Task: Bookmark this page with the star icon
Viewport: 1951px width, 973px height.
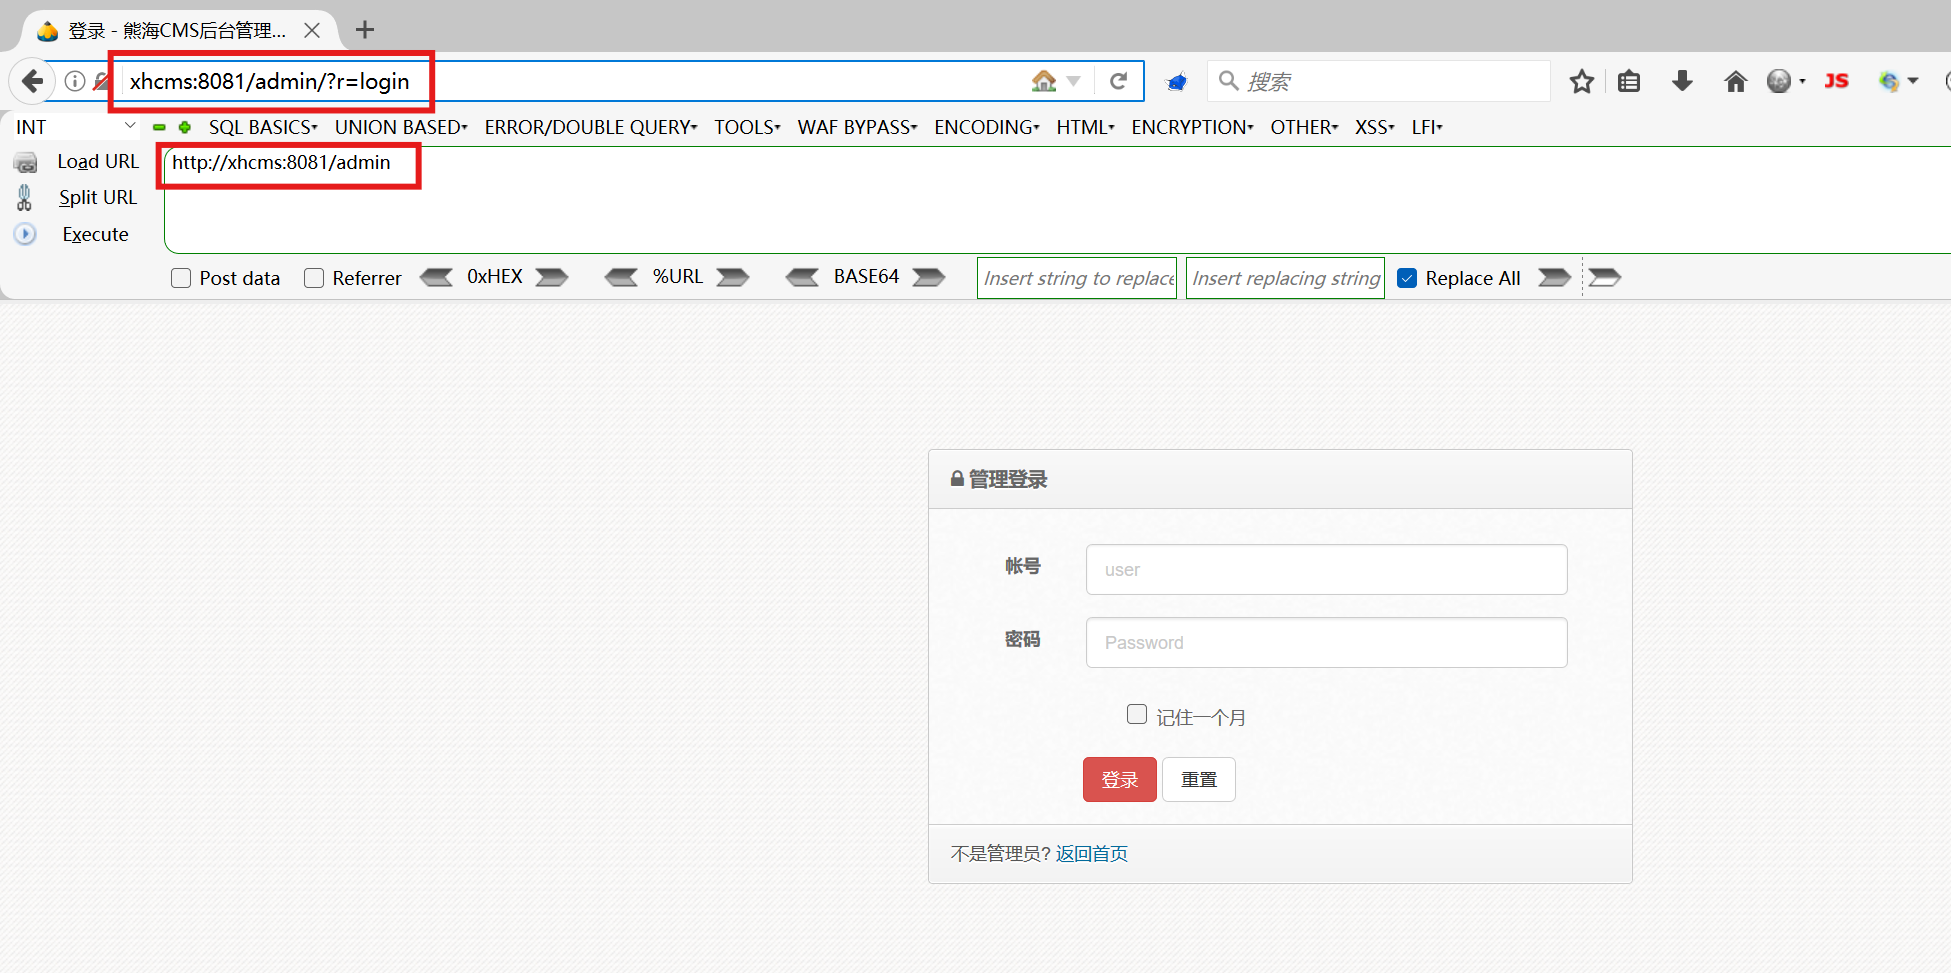Action: click(1581, 81)
